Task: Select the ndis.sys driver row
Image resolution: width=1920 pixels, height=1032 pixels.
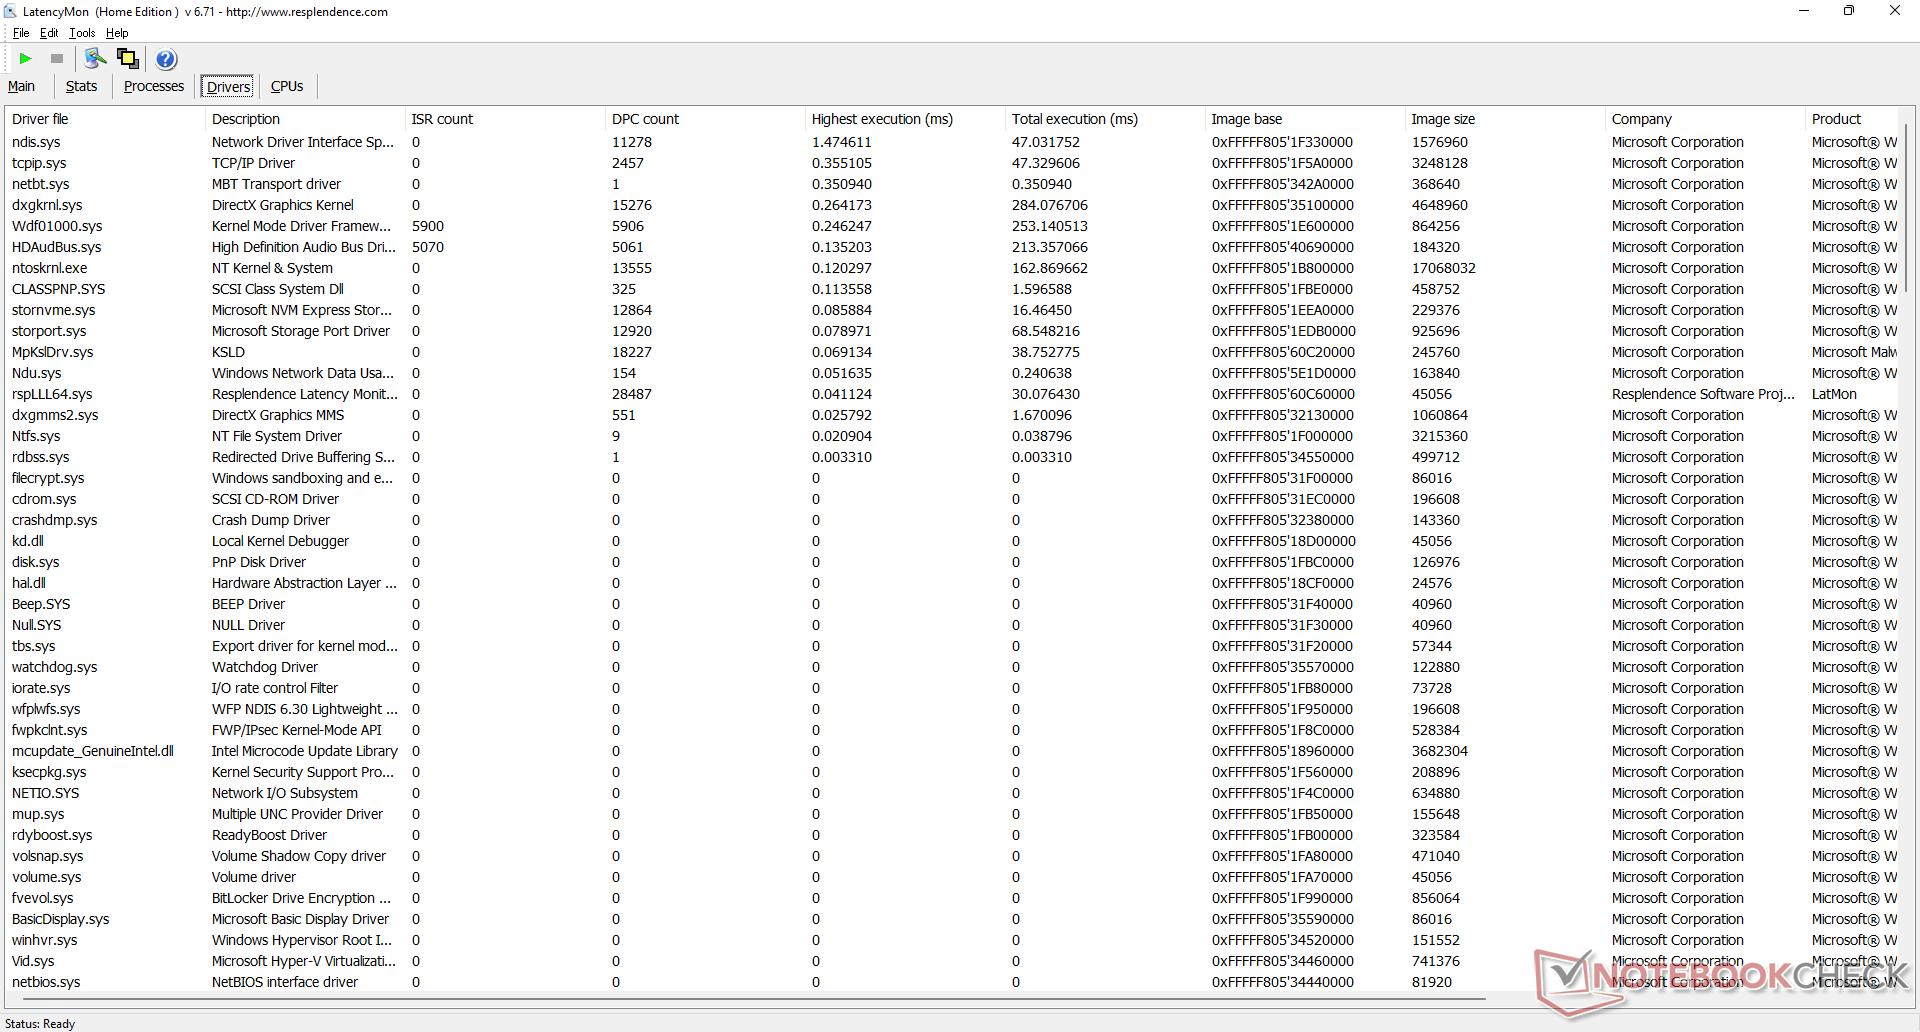Action: 952,142
